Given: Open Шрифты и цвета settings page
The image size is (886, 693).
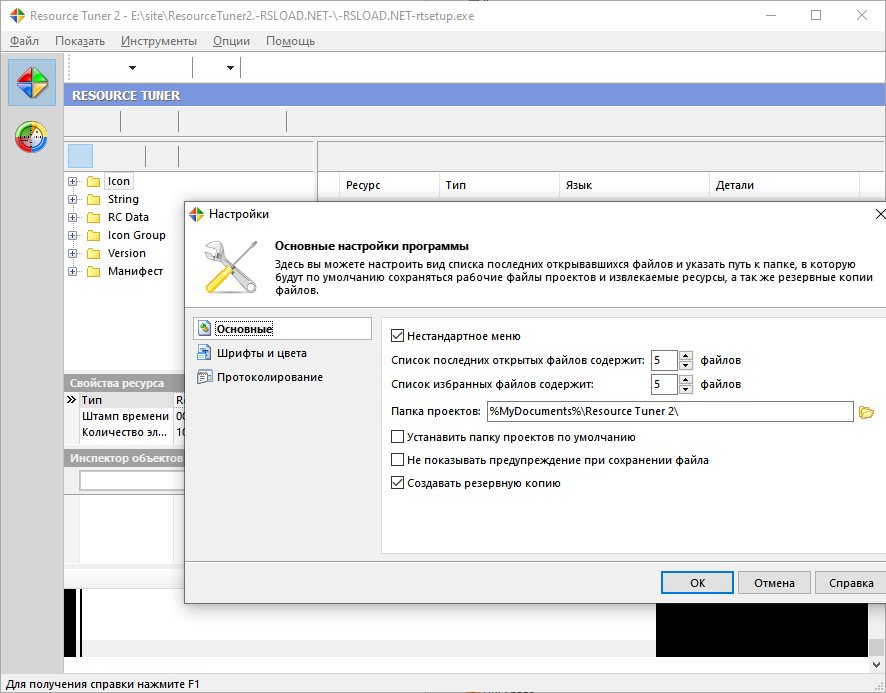Looking at the screenshot, I should [x=261, y=353].
